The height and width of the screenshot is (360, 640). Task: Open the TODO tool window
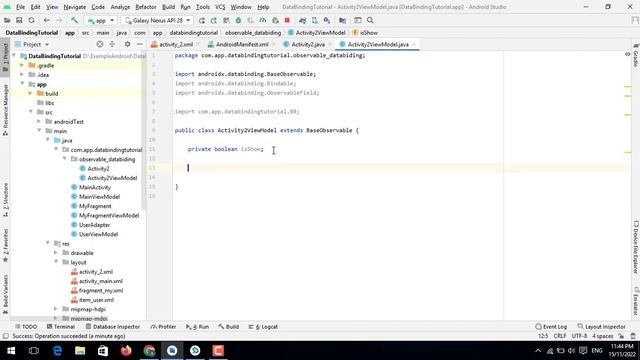tap(26, 327)
